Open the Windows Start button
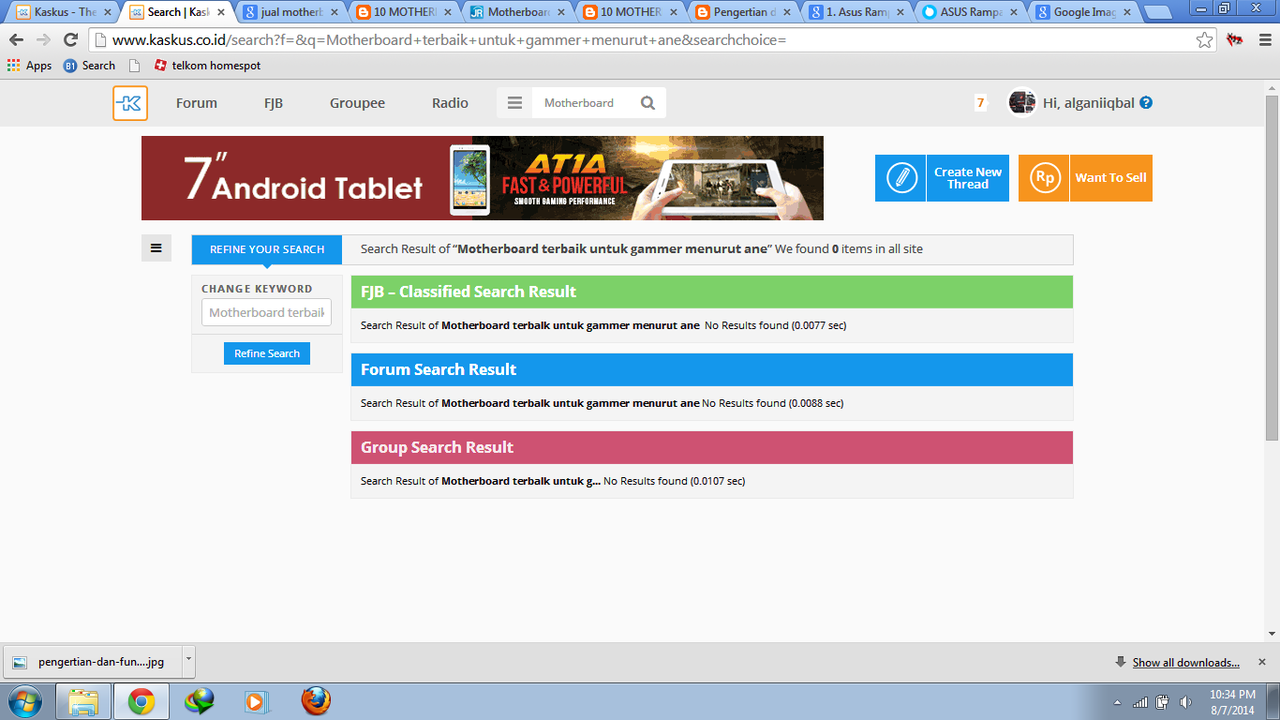This screenshot has height=720, width=1280. pyautogui.click(x=24, y=701)
